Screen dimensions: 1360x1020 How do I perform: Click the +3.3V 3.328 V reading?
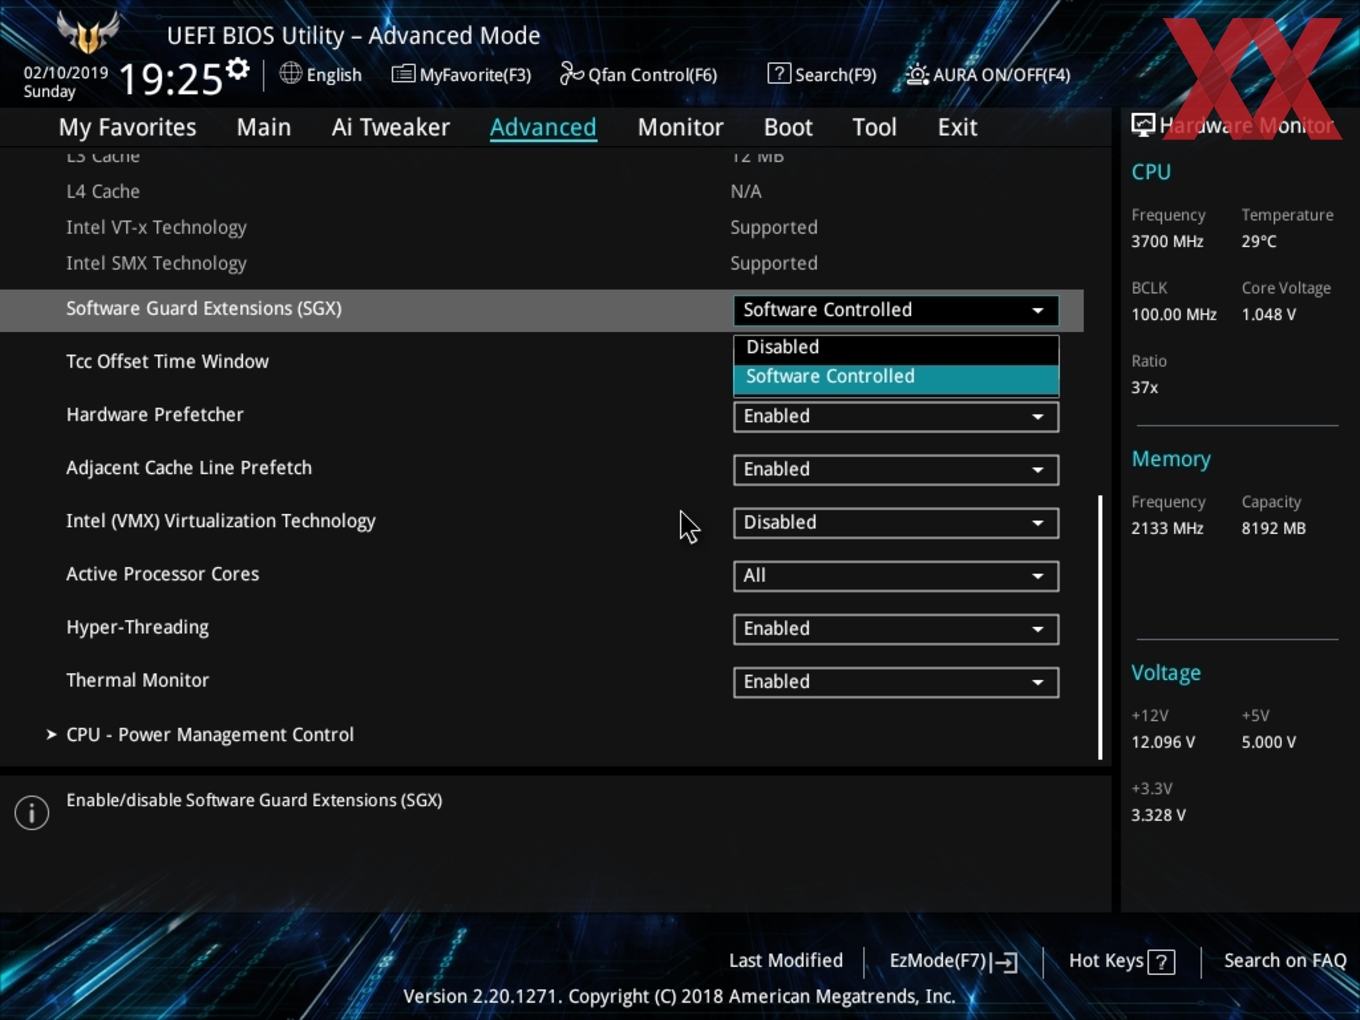1158,815
